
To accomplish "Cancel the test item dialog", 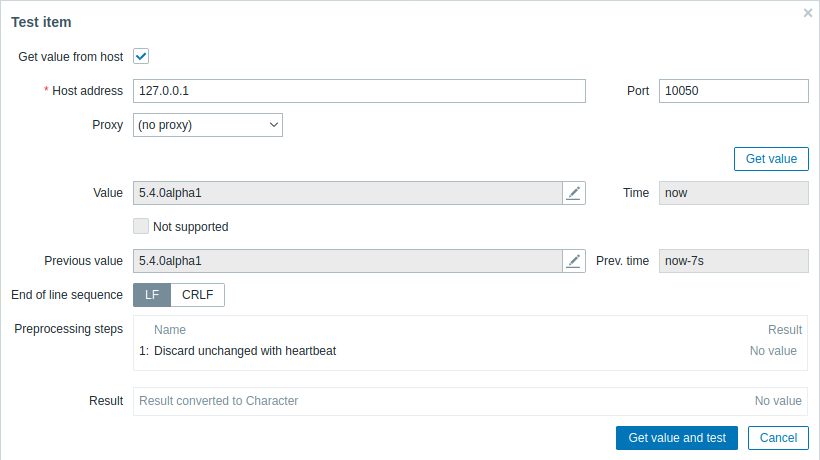I will coord(778,438).
